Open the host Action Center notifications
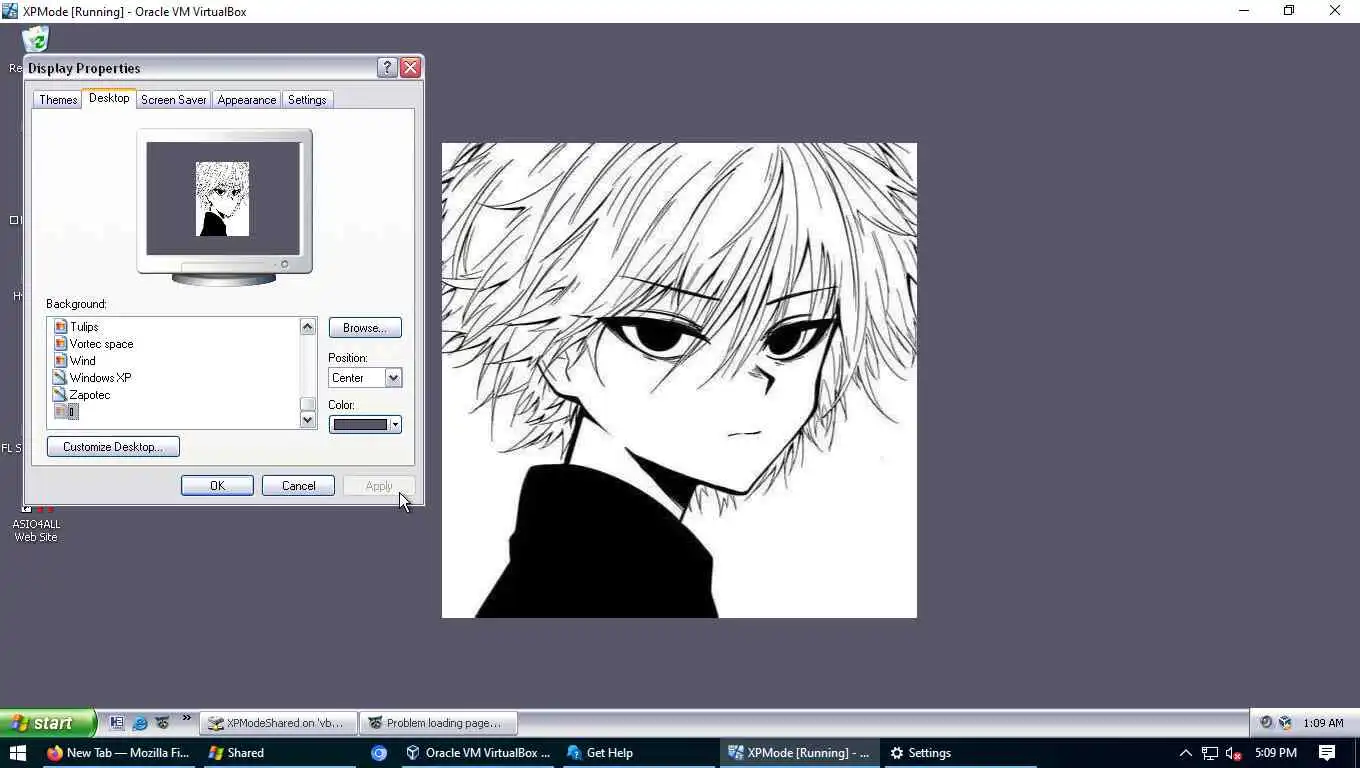Viewport: 1360px width, 768px height. [x=1327, y=753]
